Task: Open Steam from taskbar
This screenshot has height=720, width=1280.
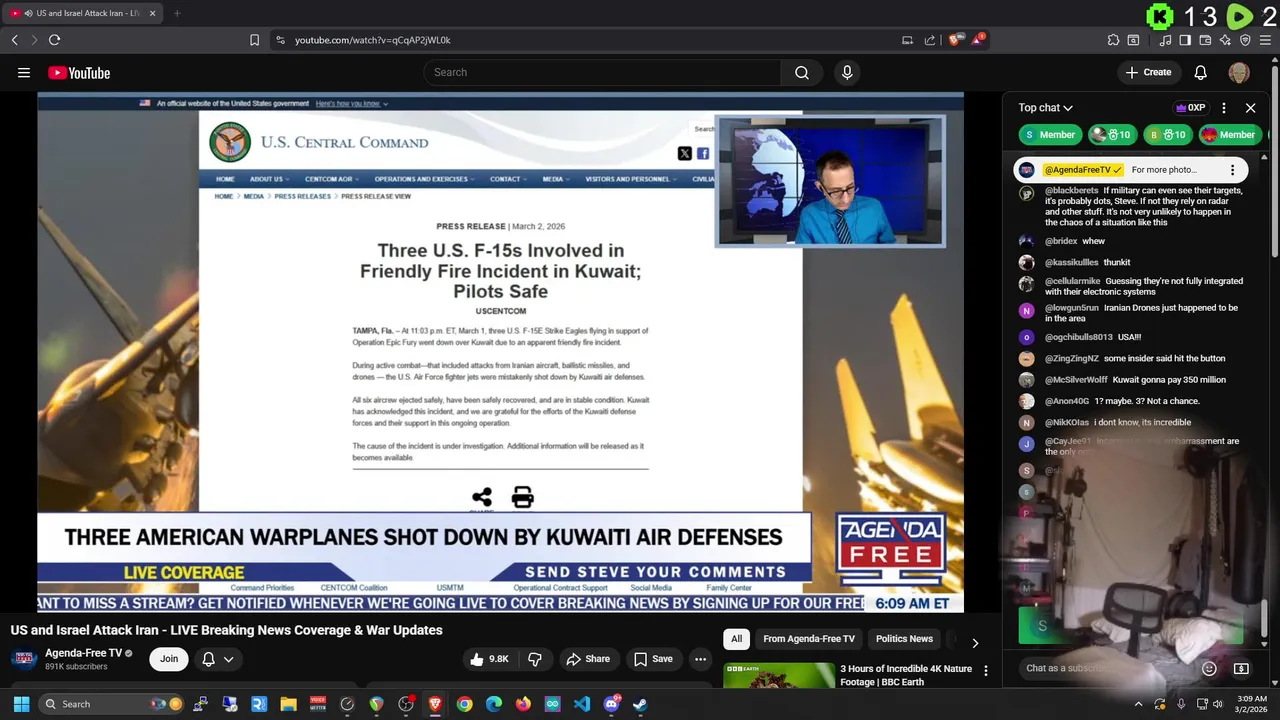Action: 640,704
